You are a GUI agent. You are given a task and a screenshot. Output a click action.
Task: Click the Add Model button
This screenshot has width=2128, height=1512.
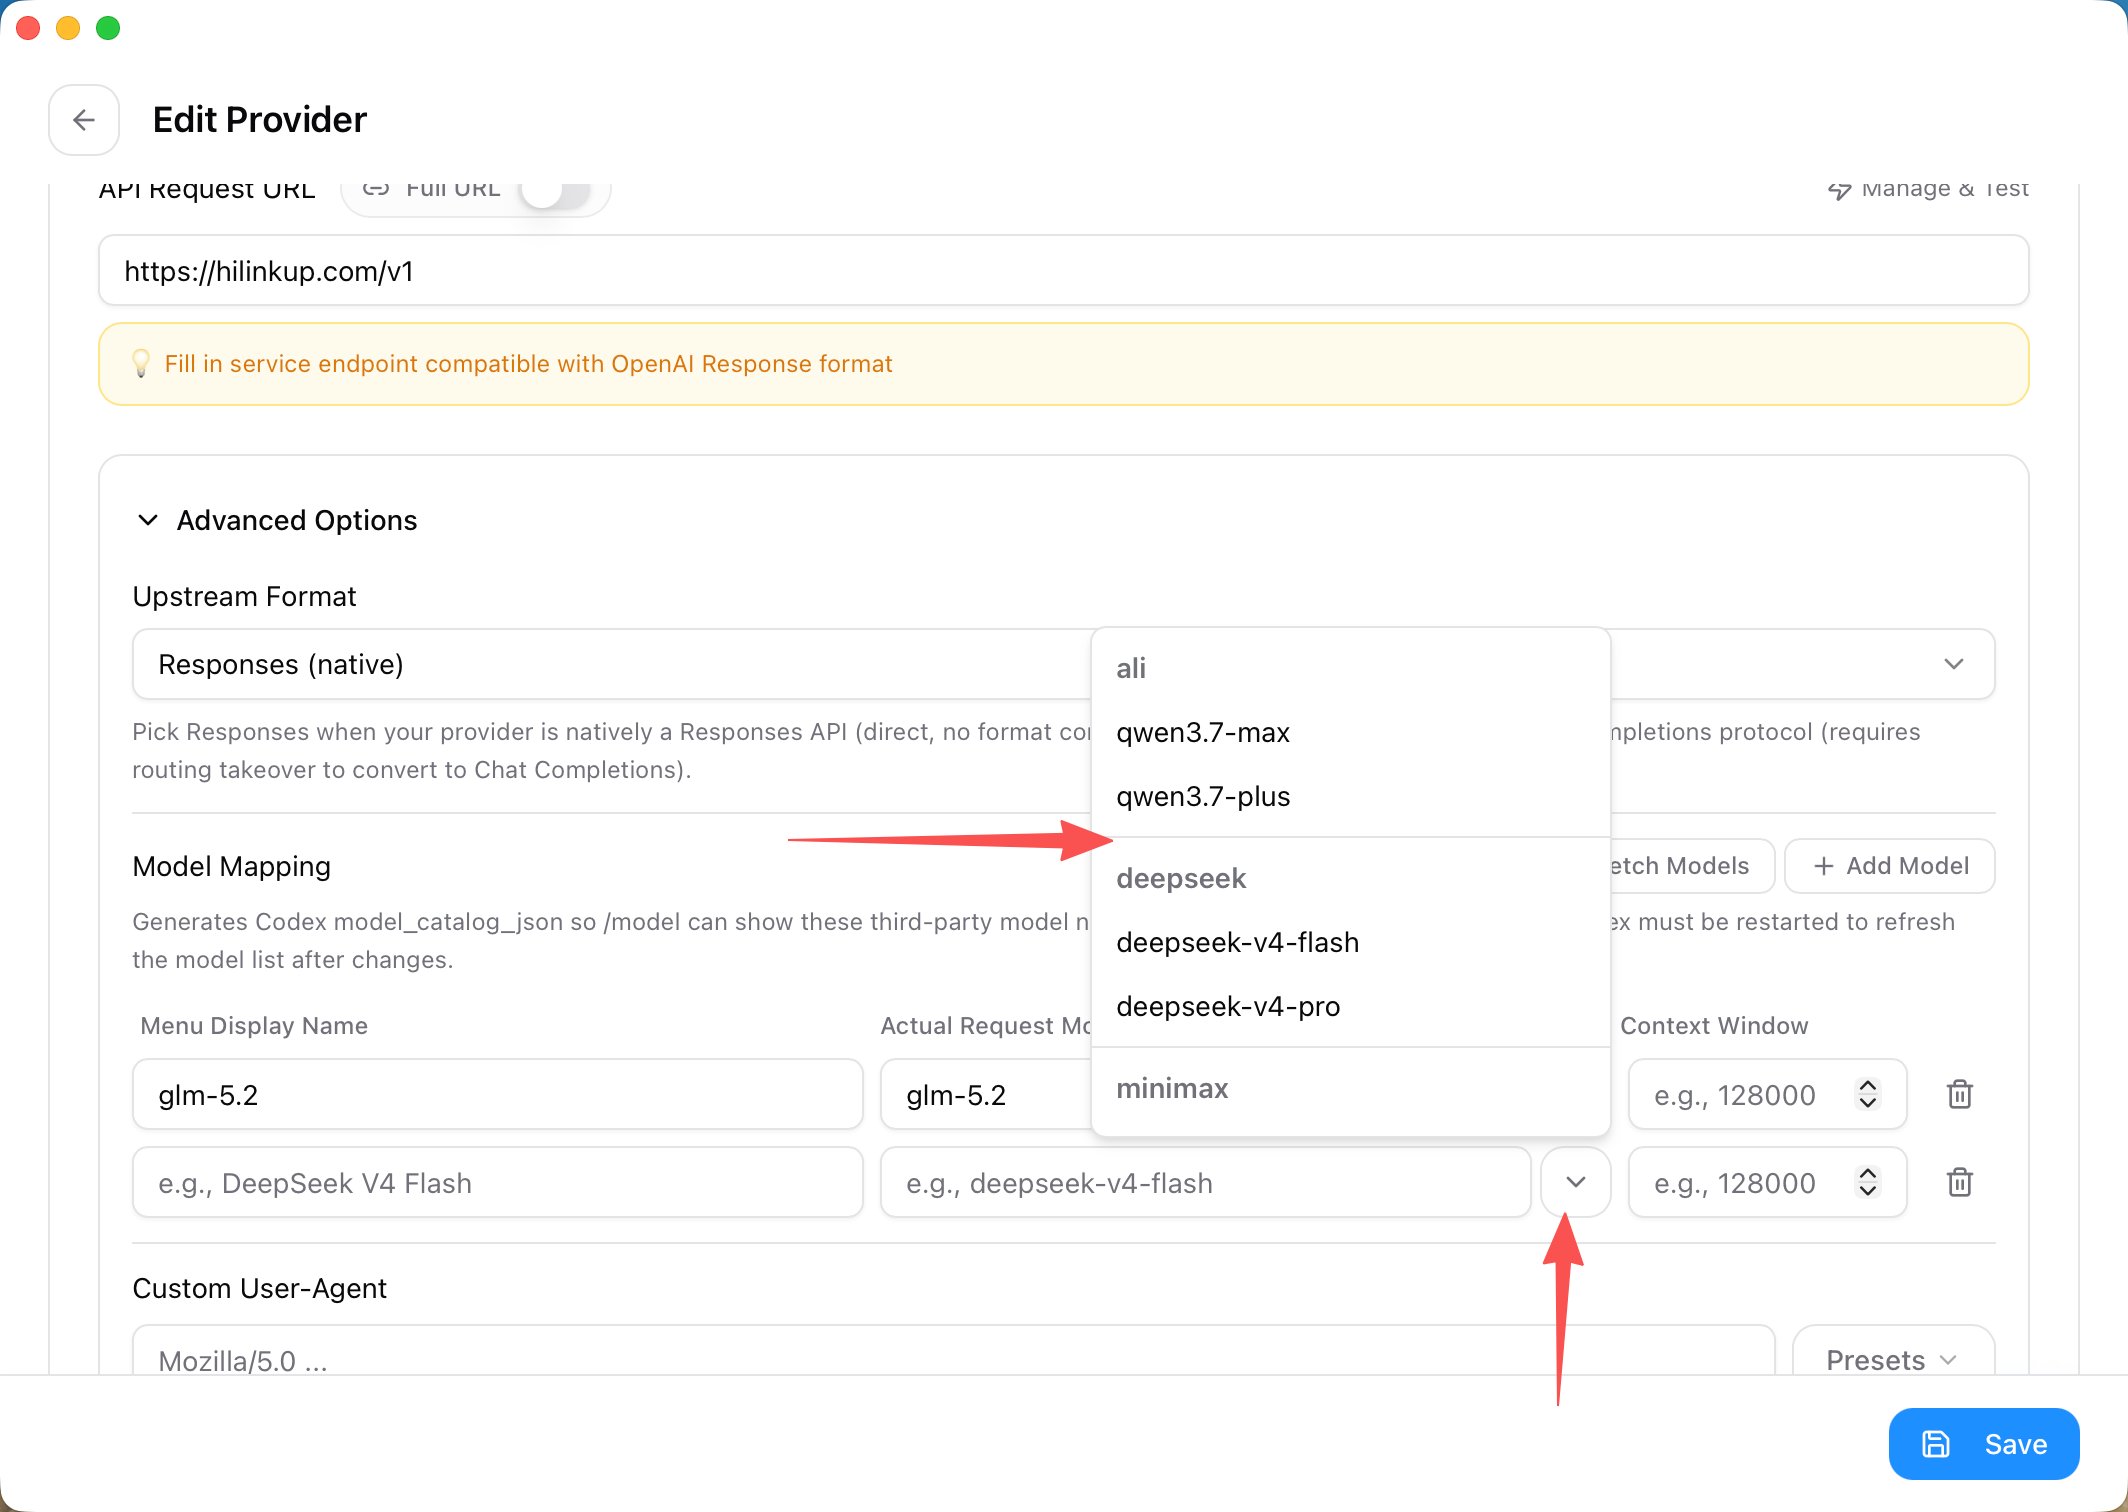coord(1890,866)
